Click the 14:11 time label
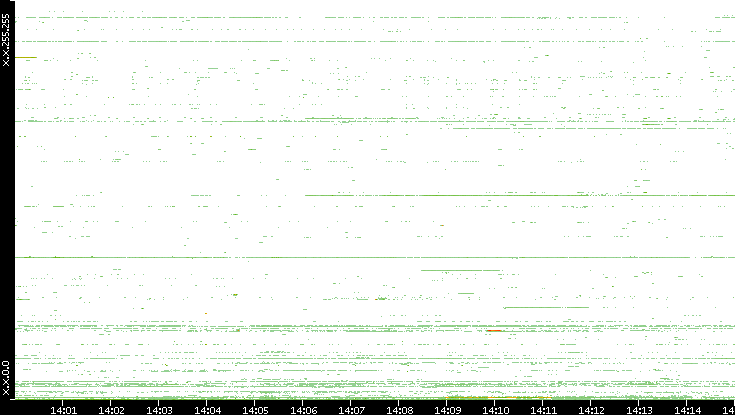735x415 pixels. [544, 410]
